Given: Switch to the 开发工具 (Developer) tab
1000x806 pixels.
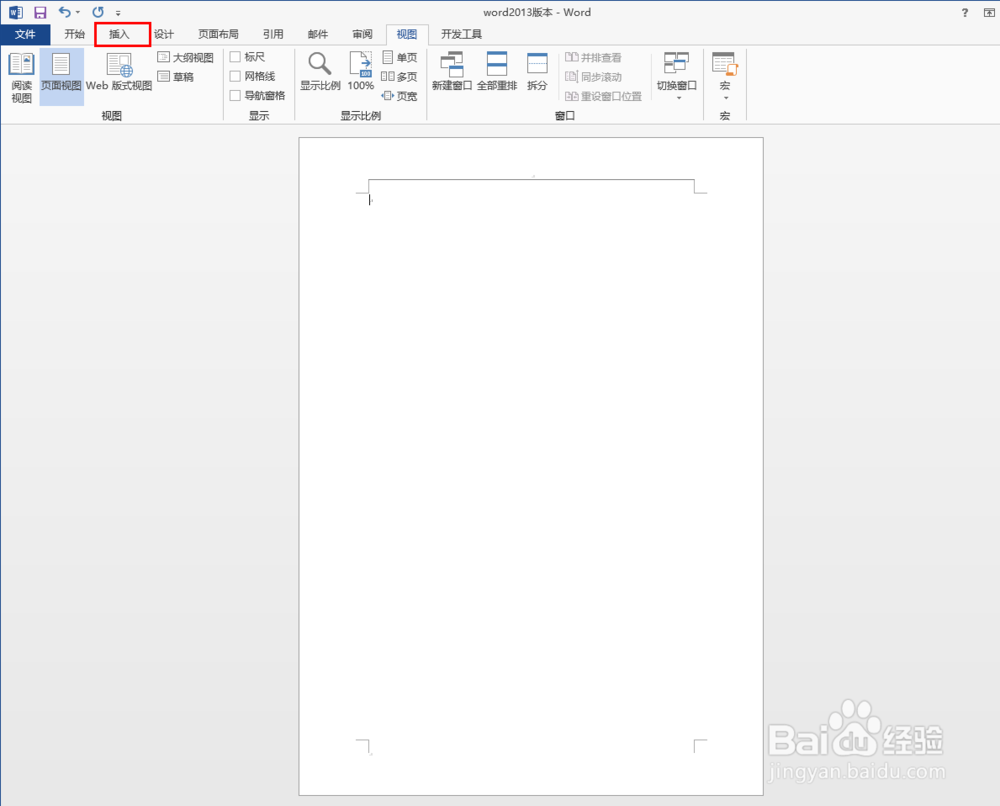Looking at the screenshot, I should click(x=461, y=34).
